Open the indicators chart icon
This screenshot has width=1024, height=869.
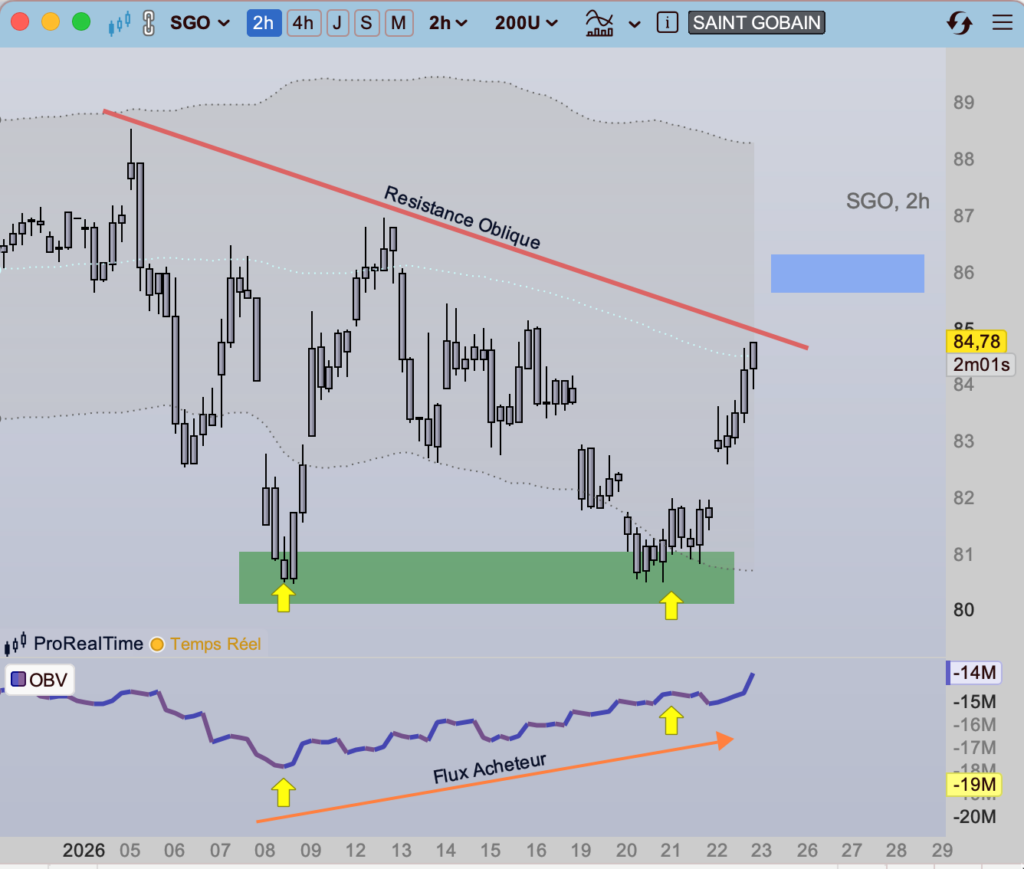(600, 23)
